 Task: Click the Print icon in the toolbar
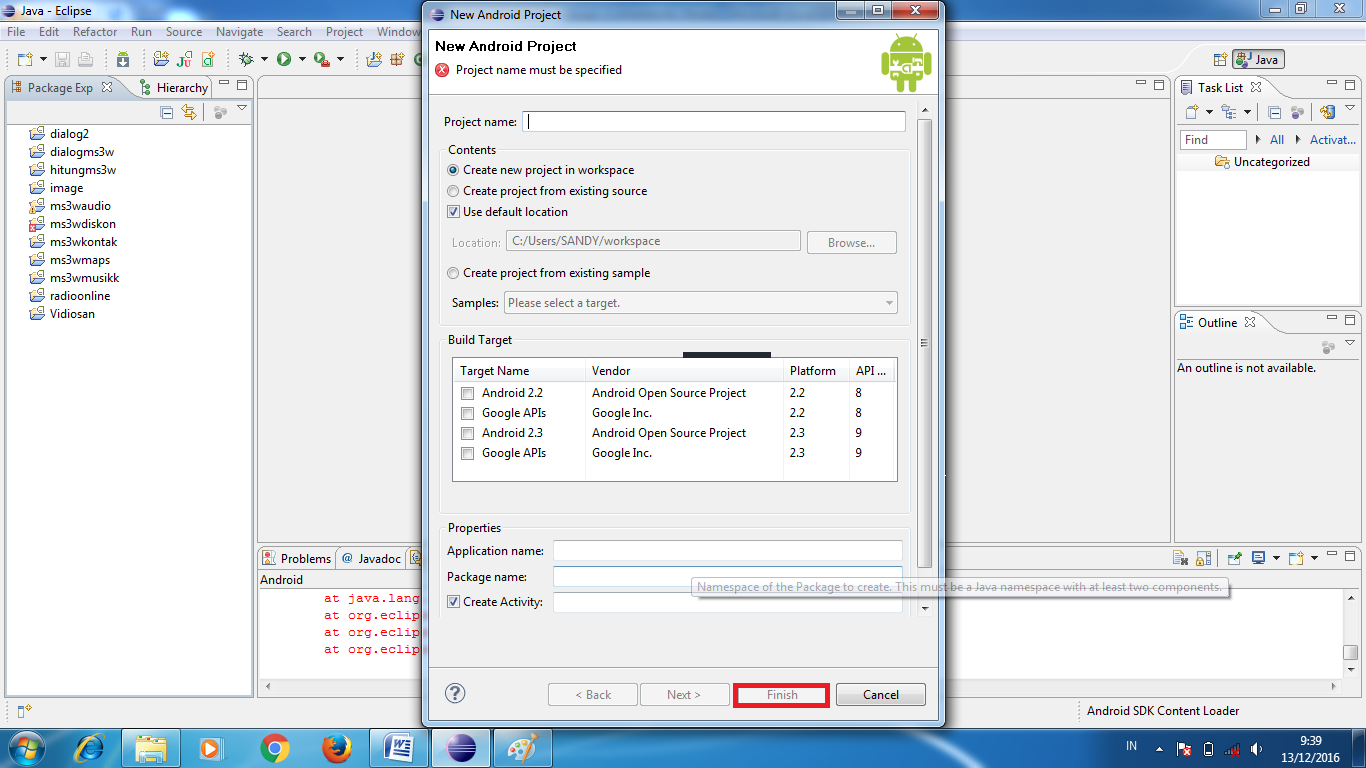point(86,59)
